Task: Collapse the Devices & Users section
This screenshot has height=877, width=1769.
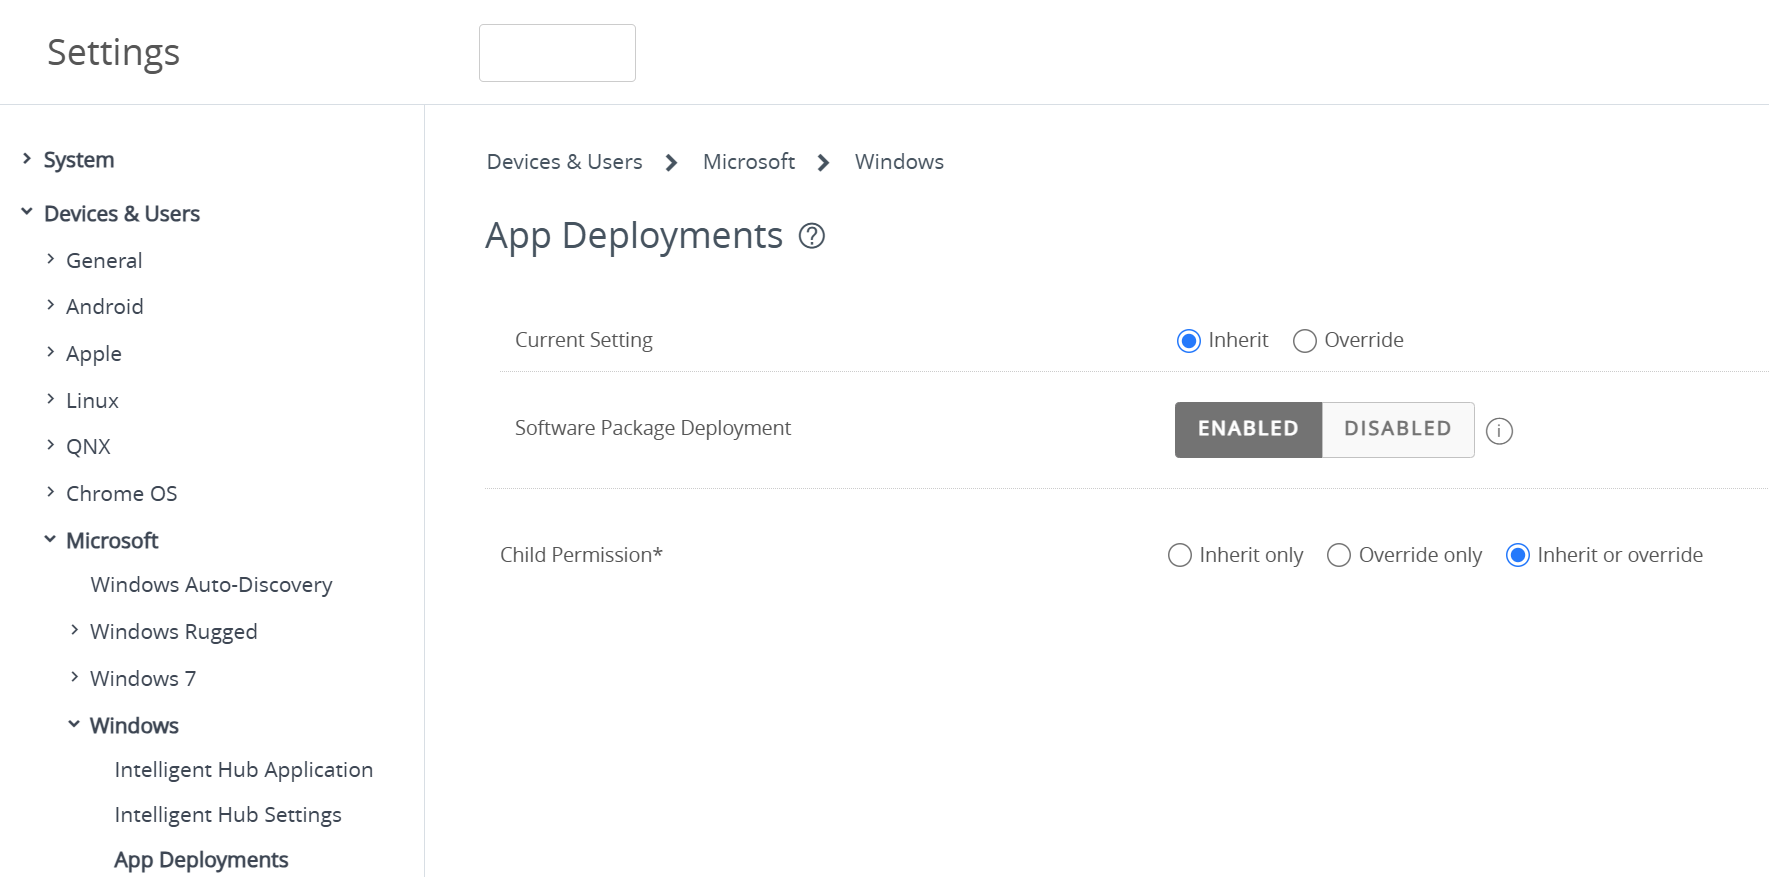Action: click(x=27, y=212)
